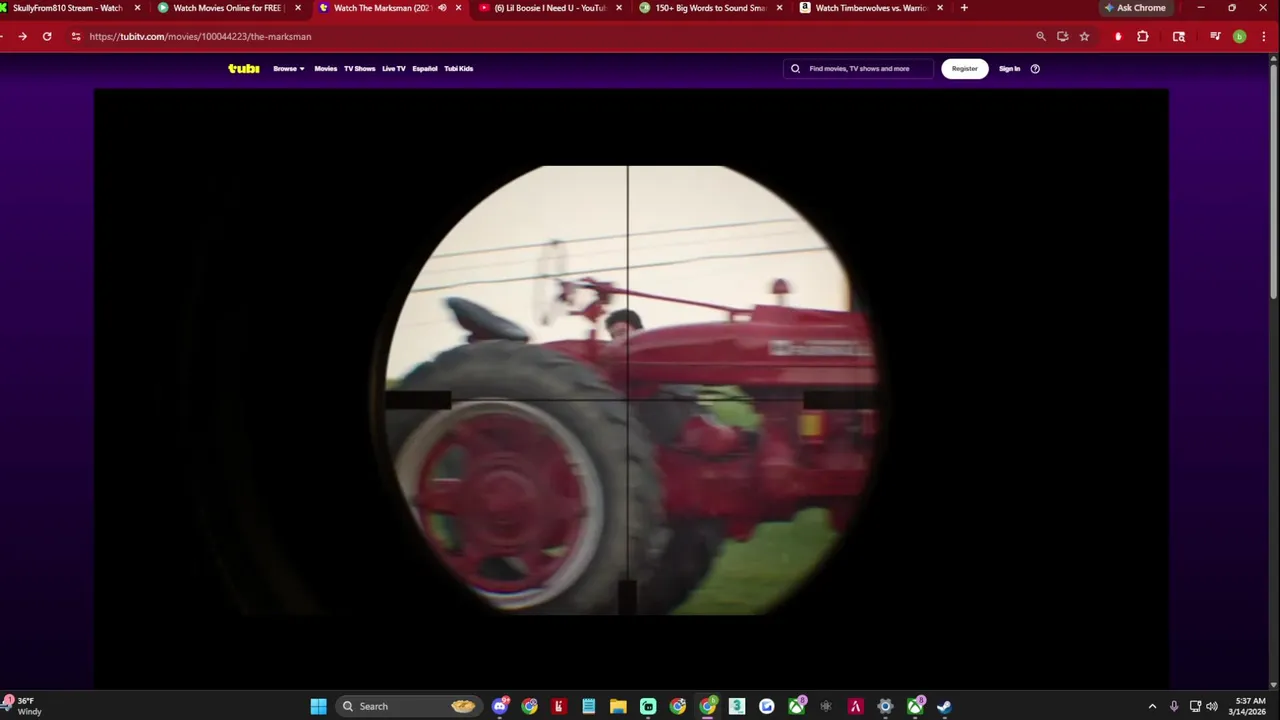Switch to the 150+ Big Words tab
1280x720 pixels.
point(710,8)
